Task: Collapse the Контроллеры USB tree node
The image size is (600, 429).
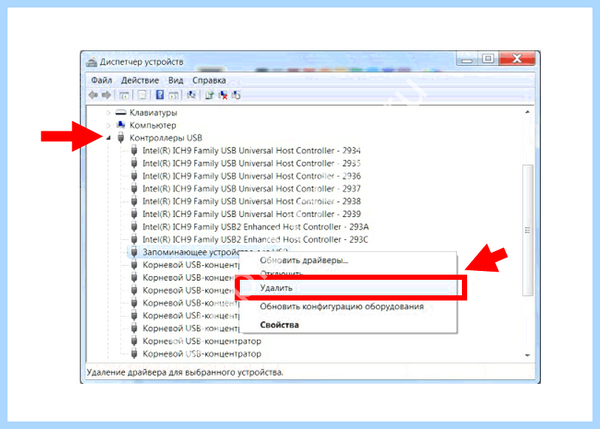Action: 109,138
